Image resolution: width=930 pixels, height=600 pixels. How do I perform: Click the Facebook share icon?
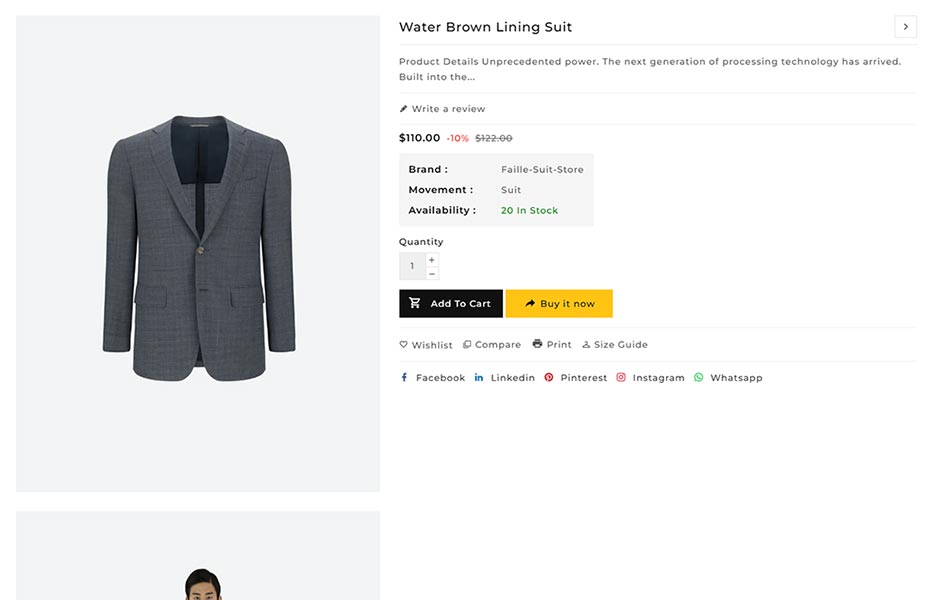pos(404,378)
